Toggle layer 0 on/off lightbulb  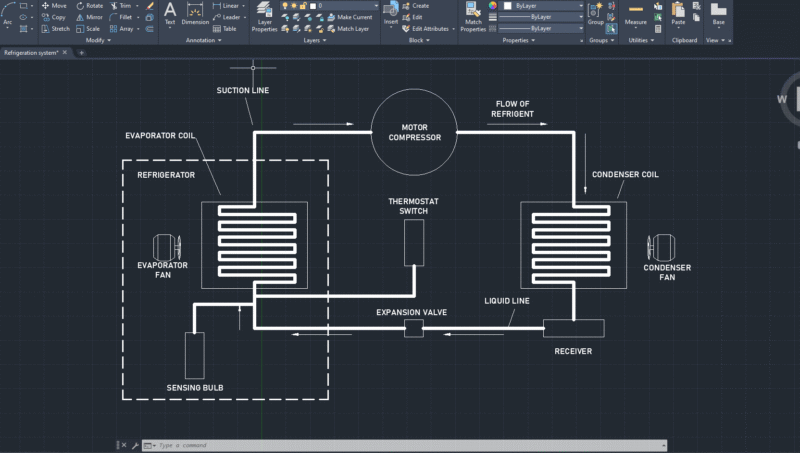[x=285, y=6]
